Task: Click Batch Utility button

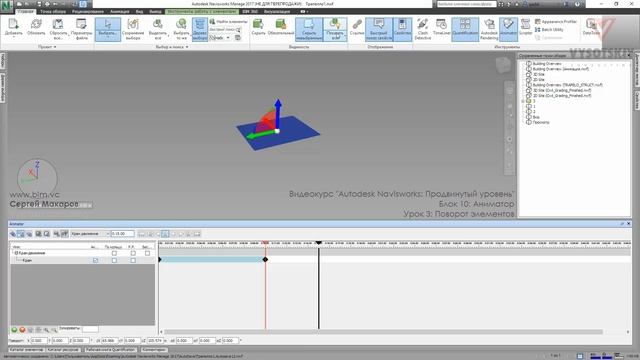Action: (x=549, y=29)
